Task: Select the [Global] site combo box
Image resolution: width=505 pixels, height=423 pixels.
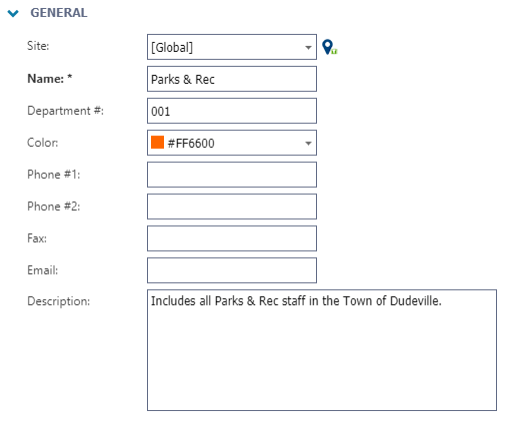Action: 232,47
